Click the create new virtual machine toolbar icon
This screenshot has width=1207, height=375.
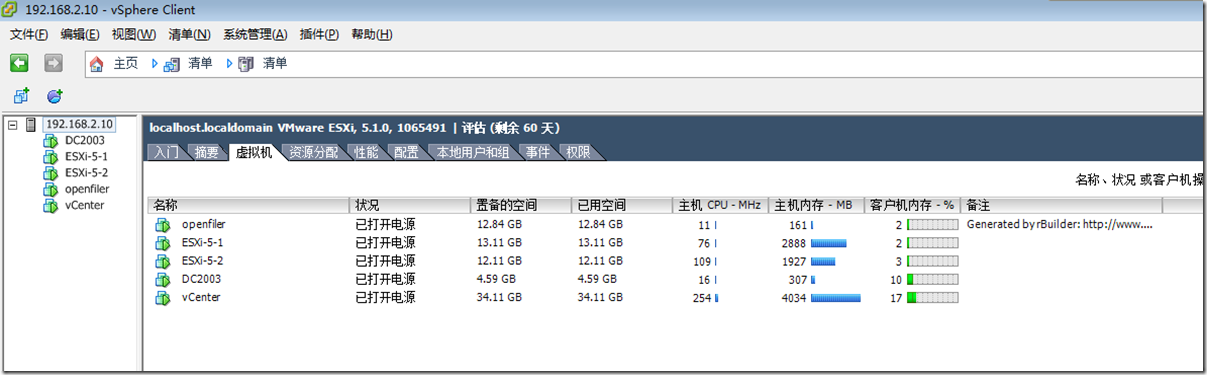[21, 96]
